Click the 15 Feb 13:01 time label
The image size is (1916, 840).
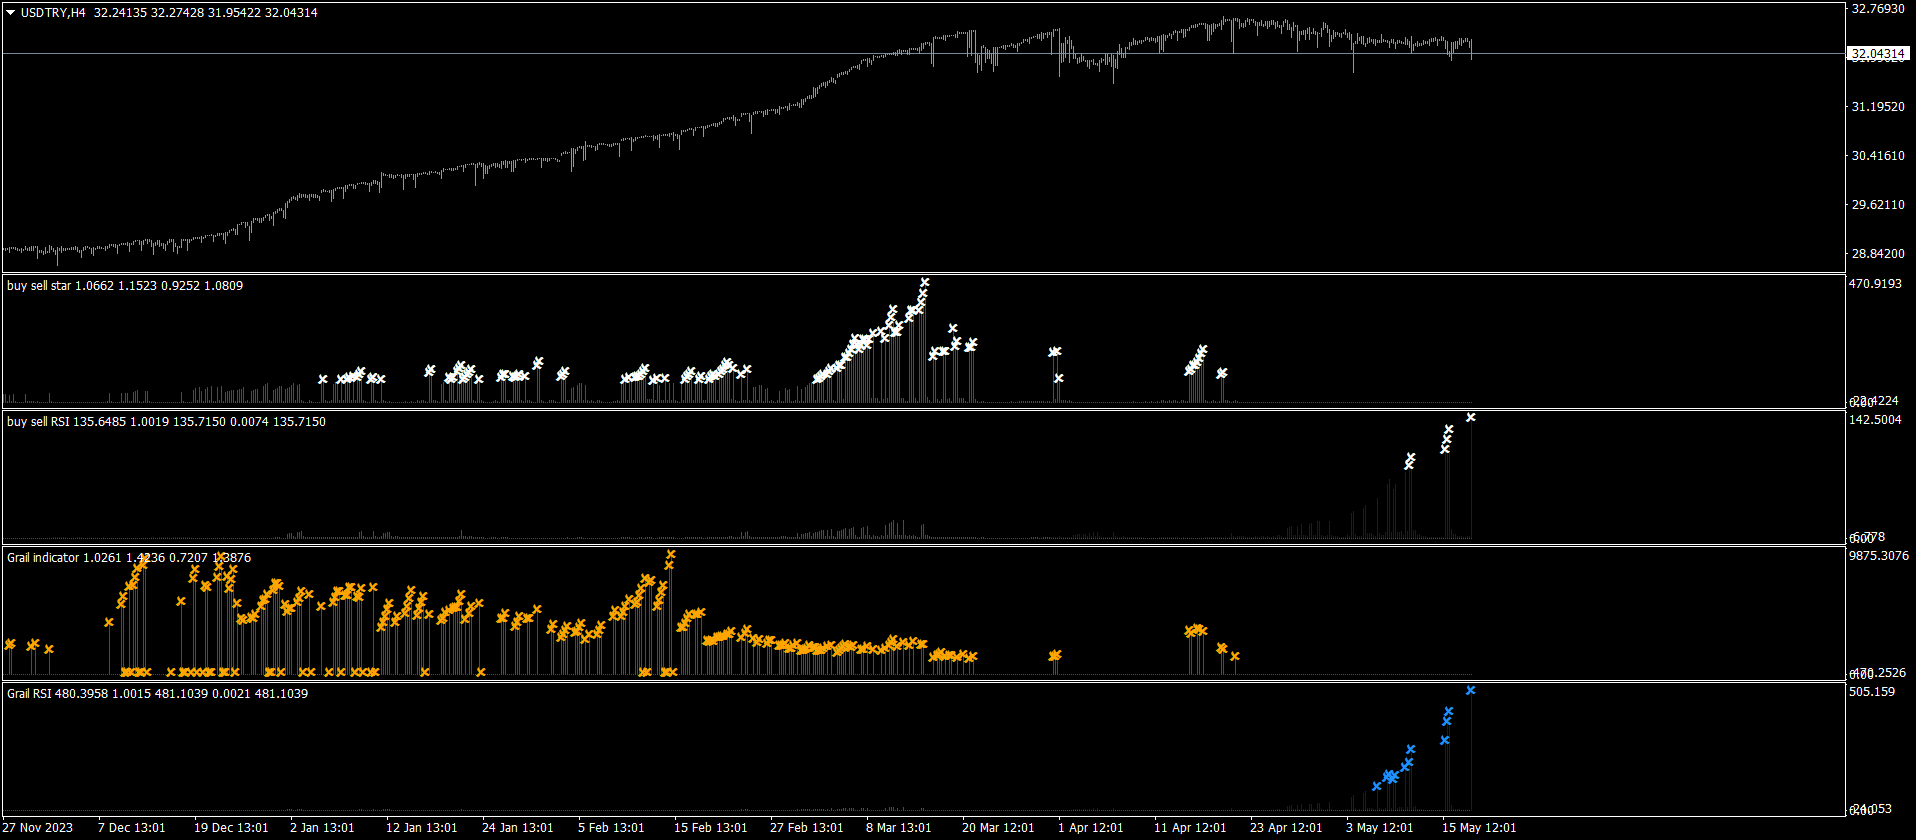[x=711, y=828]
